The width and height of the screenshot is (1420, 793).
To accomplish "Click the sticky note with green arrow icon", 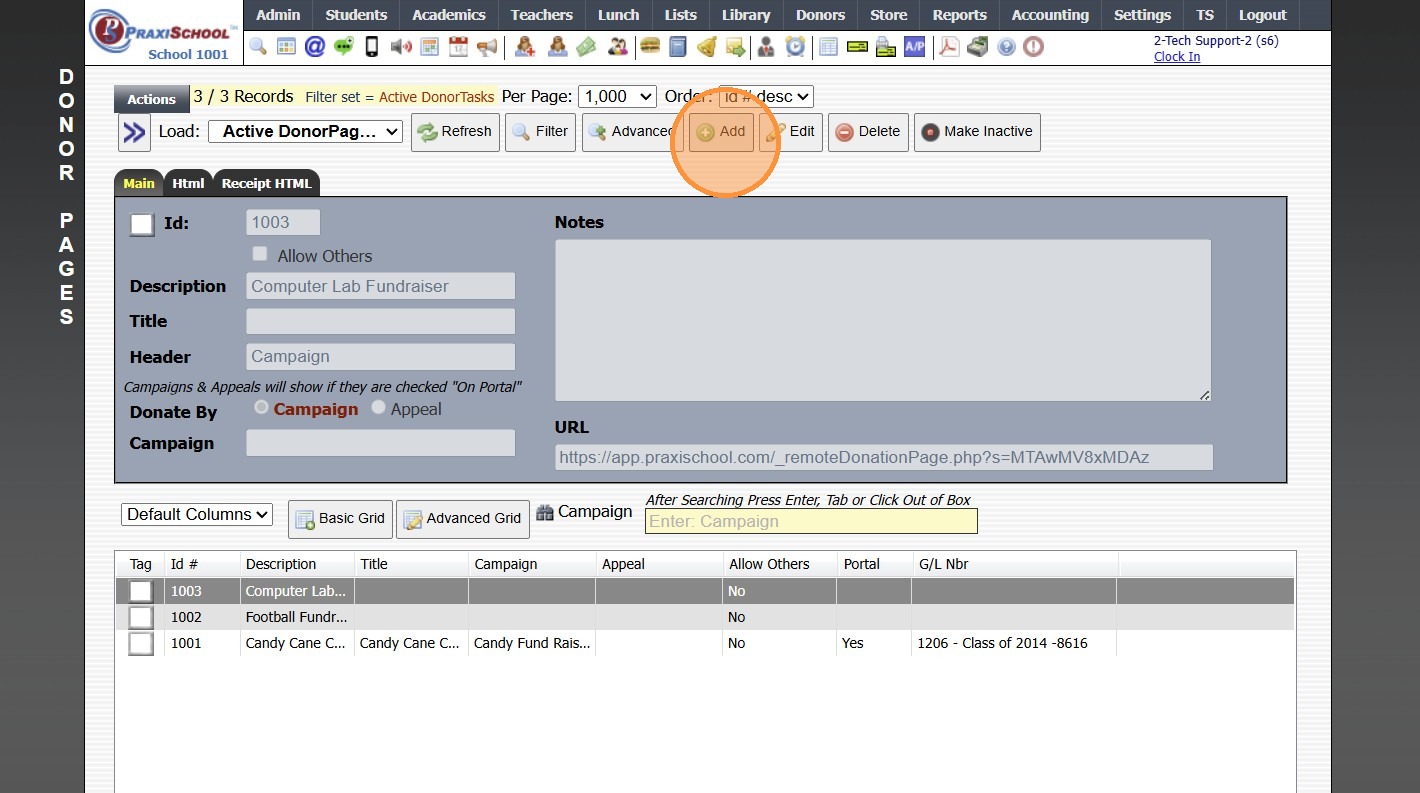I will point(736,46).
